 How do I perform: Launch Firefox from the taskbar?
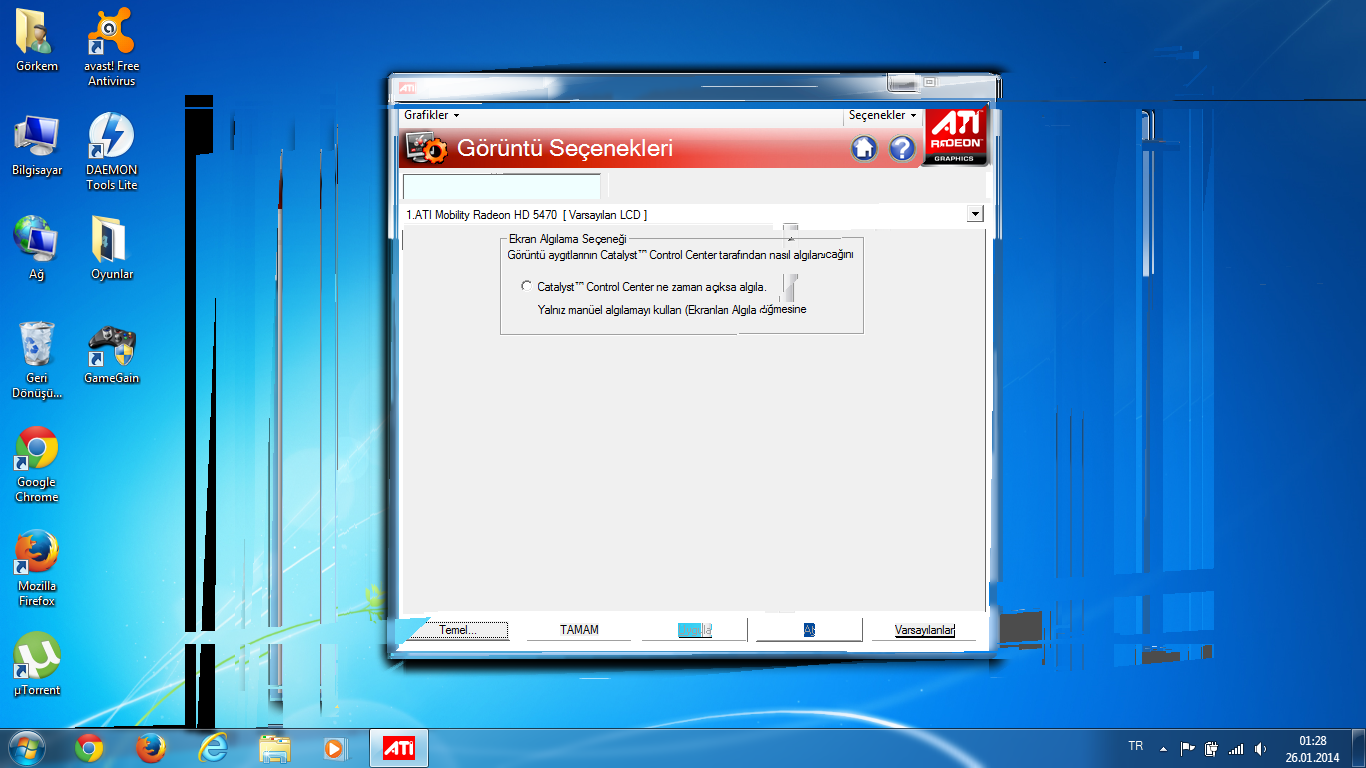150,747
